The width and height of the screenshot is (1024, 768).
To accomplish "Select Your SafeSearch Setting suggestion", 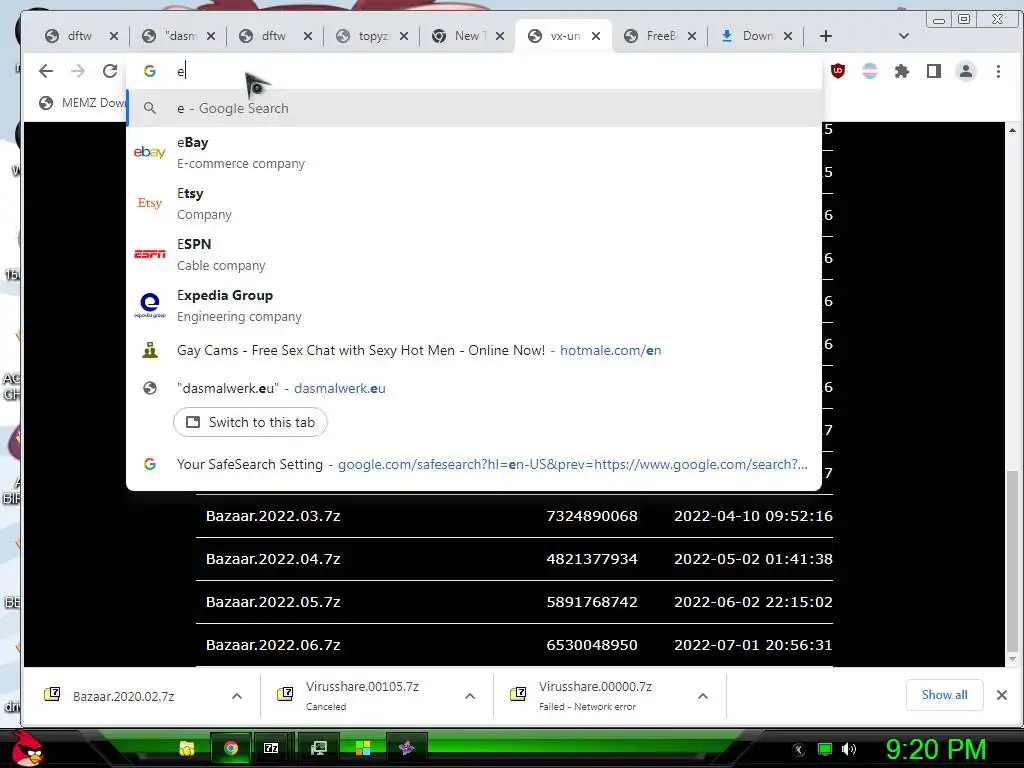I will [474, 464].
